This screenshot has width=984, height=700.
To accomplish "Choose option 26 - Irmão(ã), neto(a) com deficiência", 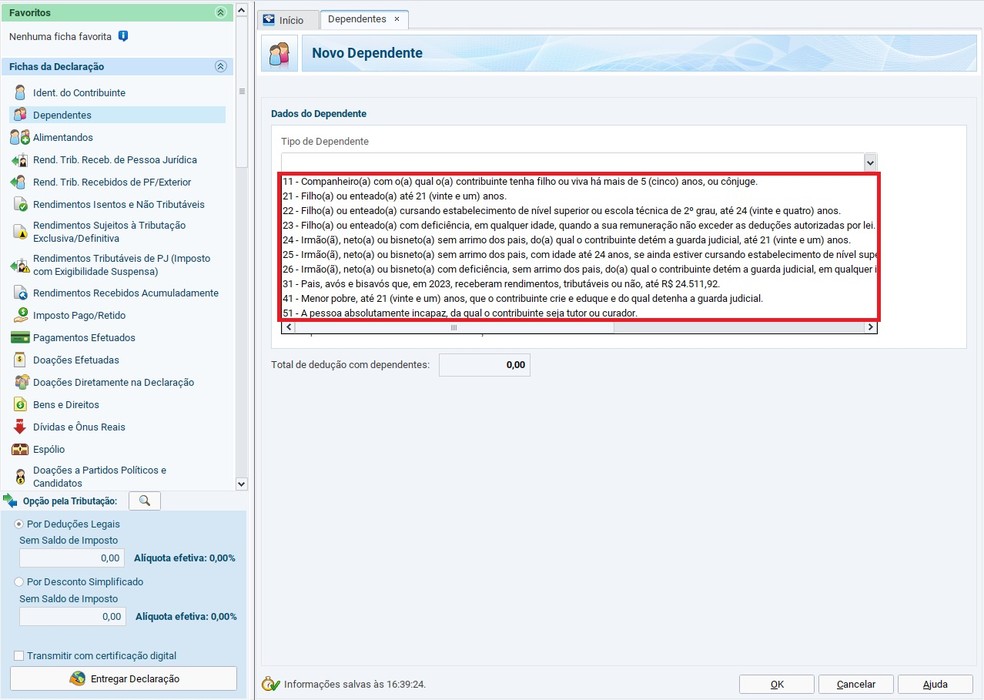I will tap(579, 269).
